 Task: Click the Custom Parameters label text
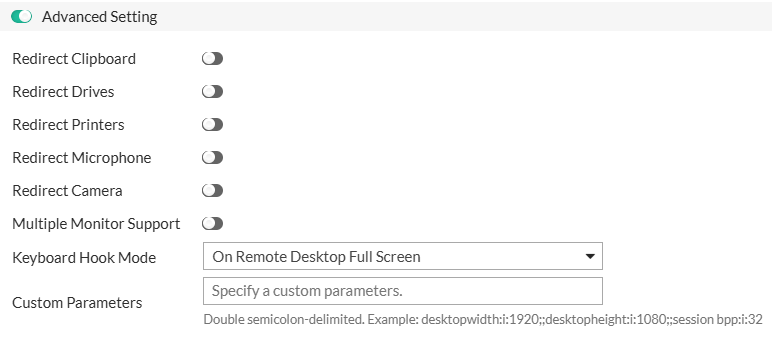click(77, 302)
